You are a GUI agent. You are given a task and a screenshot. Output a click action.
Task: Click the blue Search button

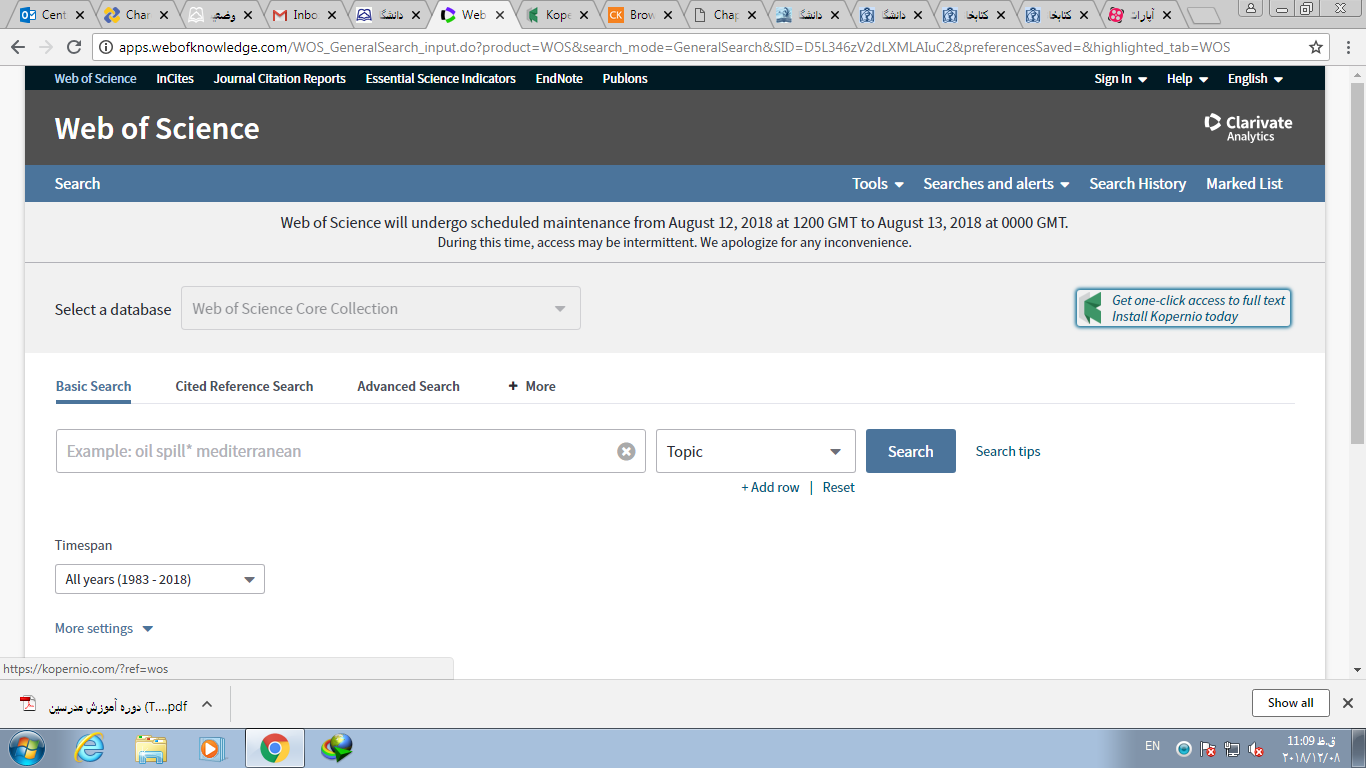tap(910, 451)
